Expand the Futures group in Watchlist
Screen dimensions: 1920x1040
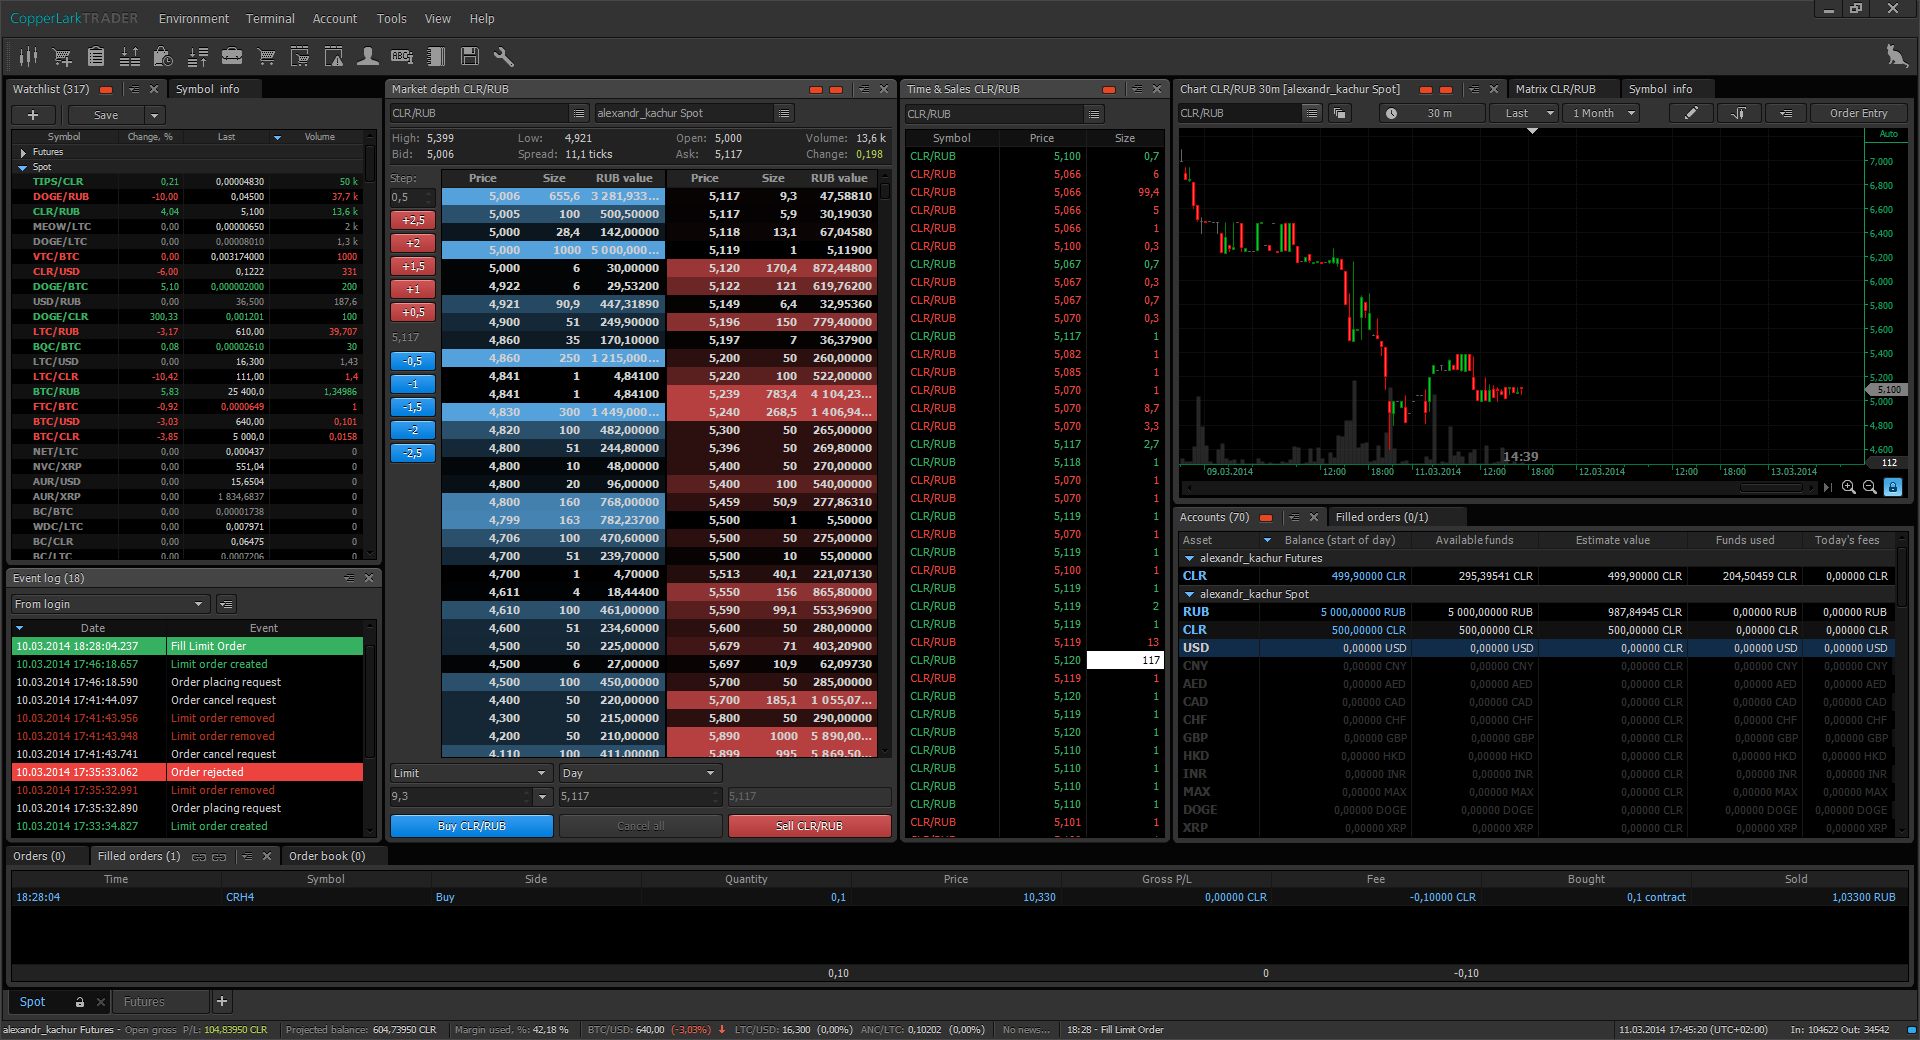pos(23,152)
